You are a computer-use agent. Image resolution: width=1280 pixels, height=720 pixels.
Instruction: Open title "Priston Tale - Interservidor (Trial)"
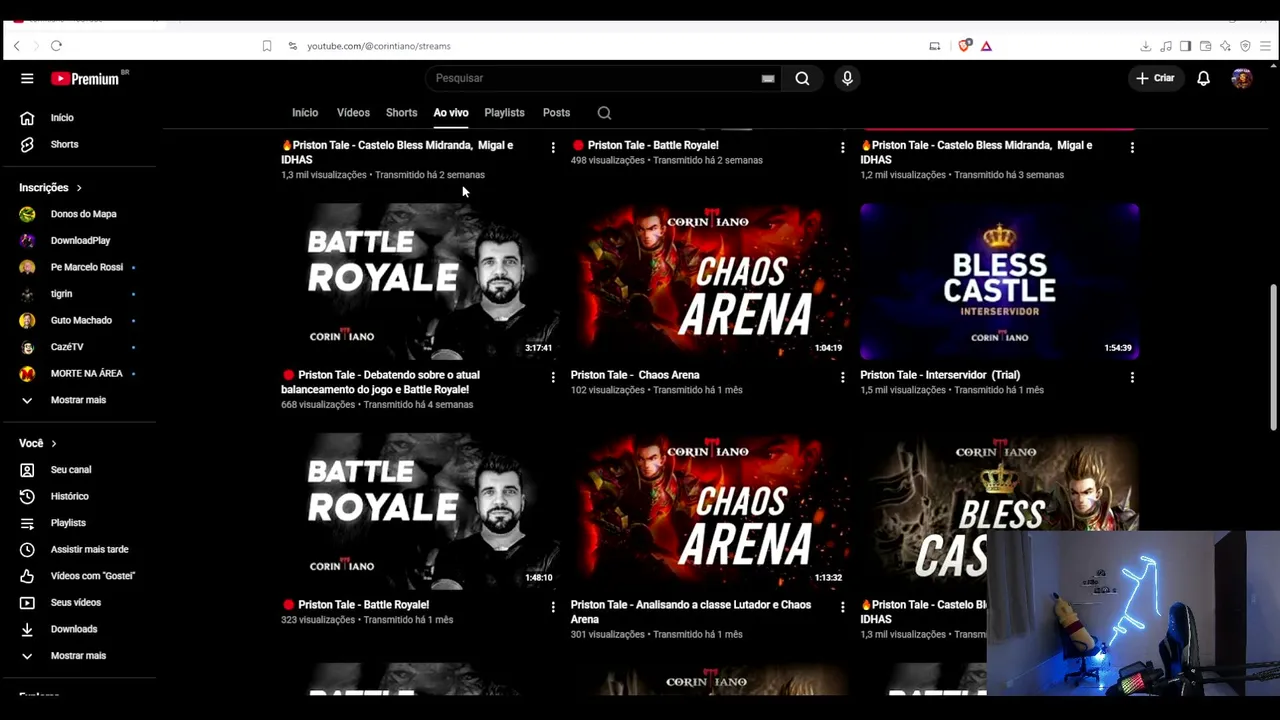point(940,375)
